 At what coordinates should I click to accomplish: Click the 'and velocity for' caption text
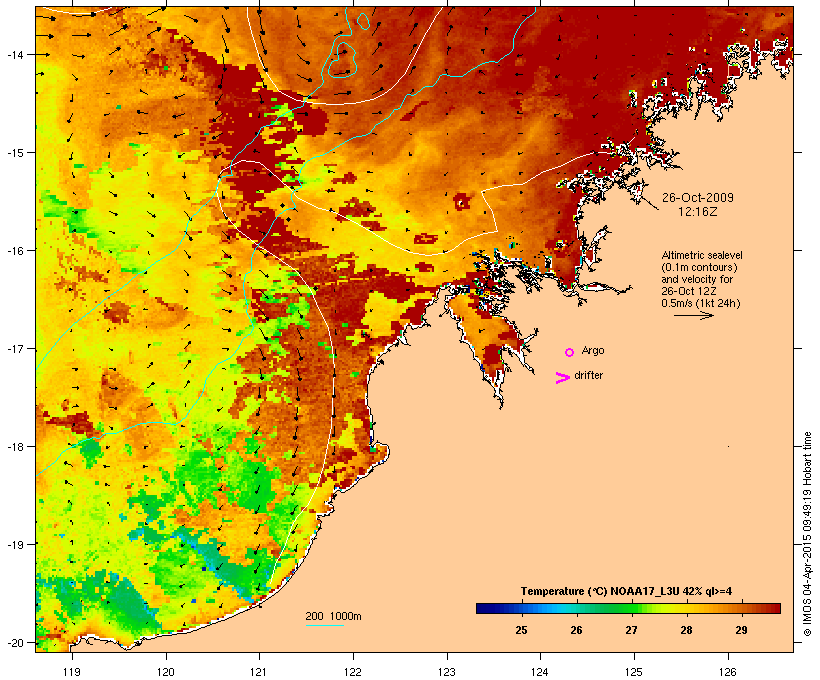point(697,279)
